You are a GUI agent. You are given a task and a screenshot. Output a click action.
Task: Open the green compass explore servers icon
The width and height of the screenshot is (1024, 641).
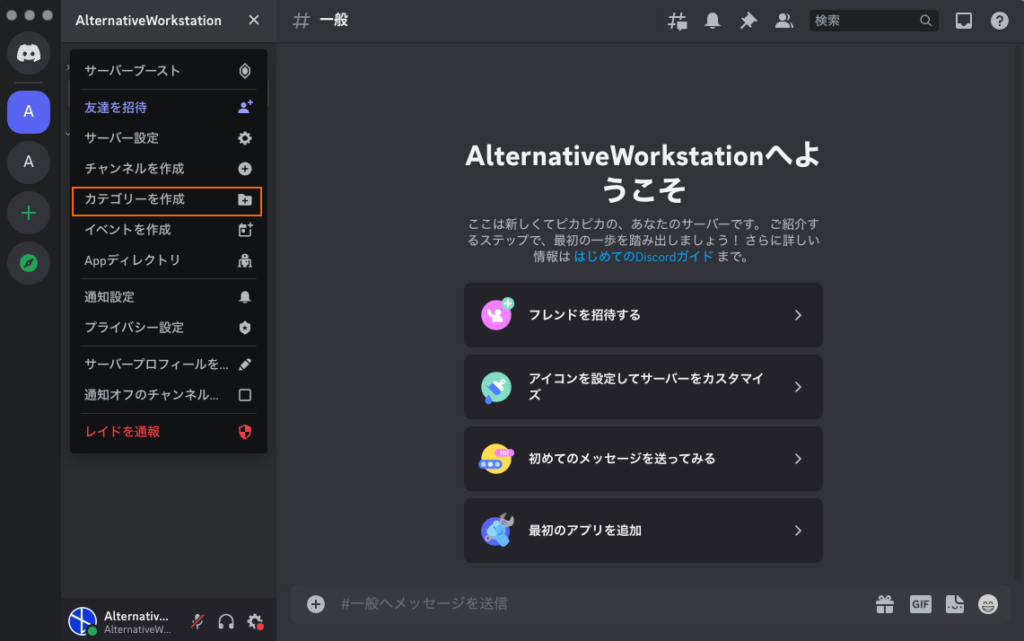(29, 264)
